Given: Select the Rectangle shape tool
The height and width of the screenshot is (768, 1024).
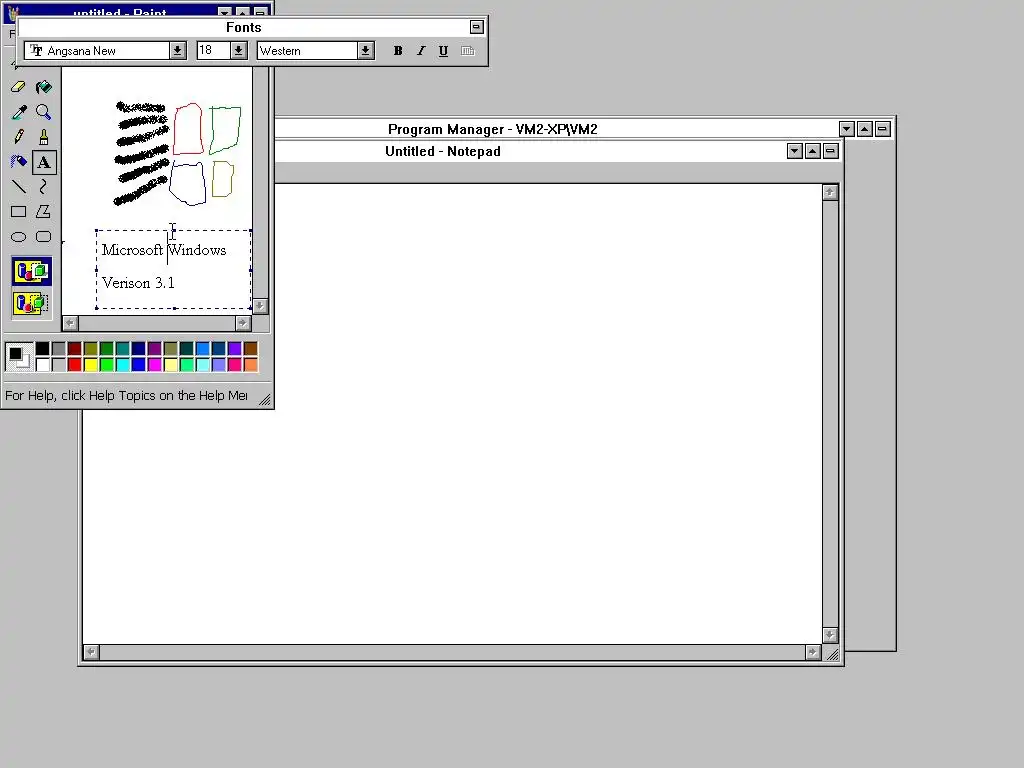Looking at the screenshot, I should coord(18,212).
